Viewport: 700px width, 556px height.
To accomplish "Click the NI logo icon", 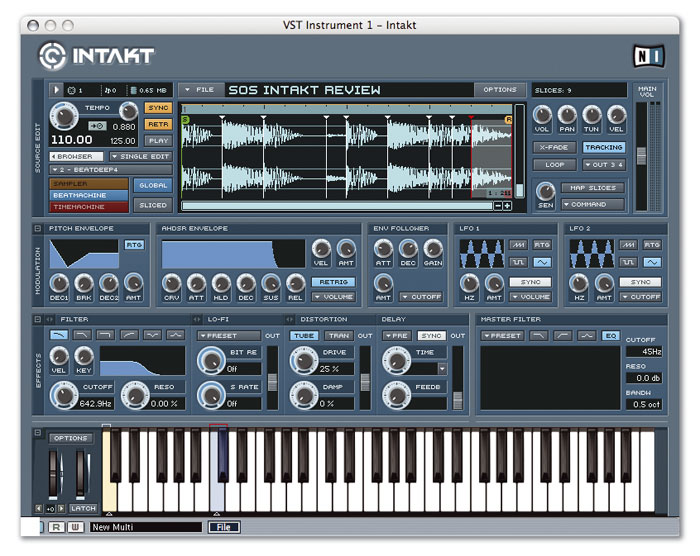I will (x=647, y=55).
